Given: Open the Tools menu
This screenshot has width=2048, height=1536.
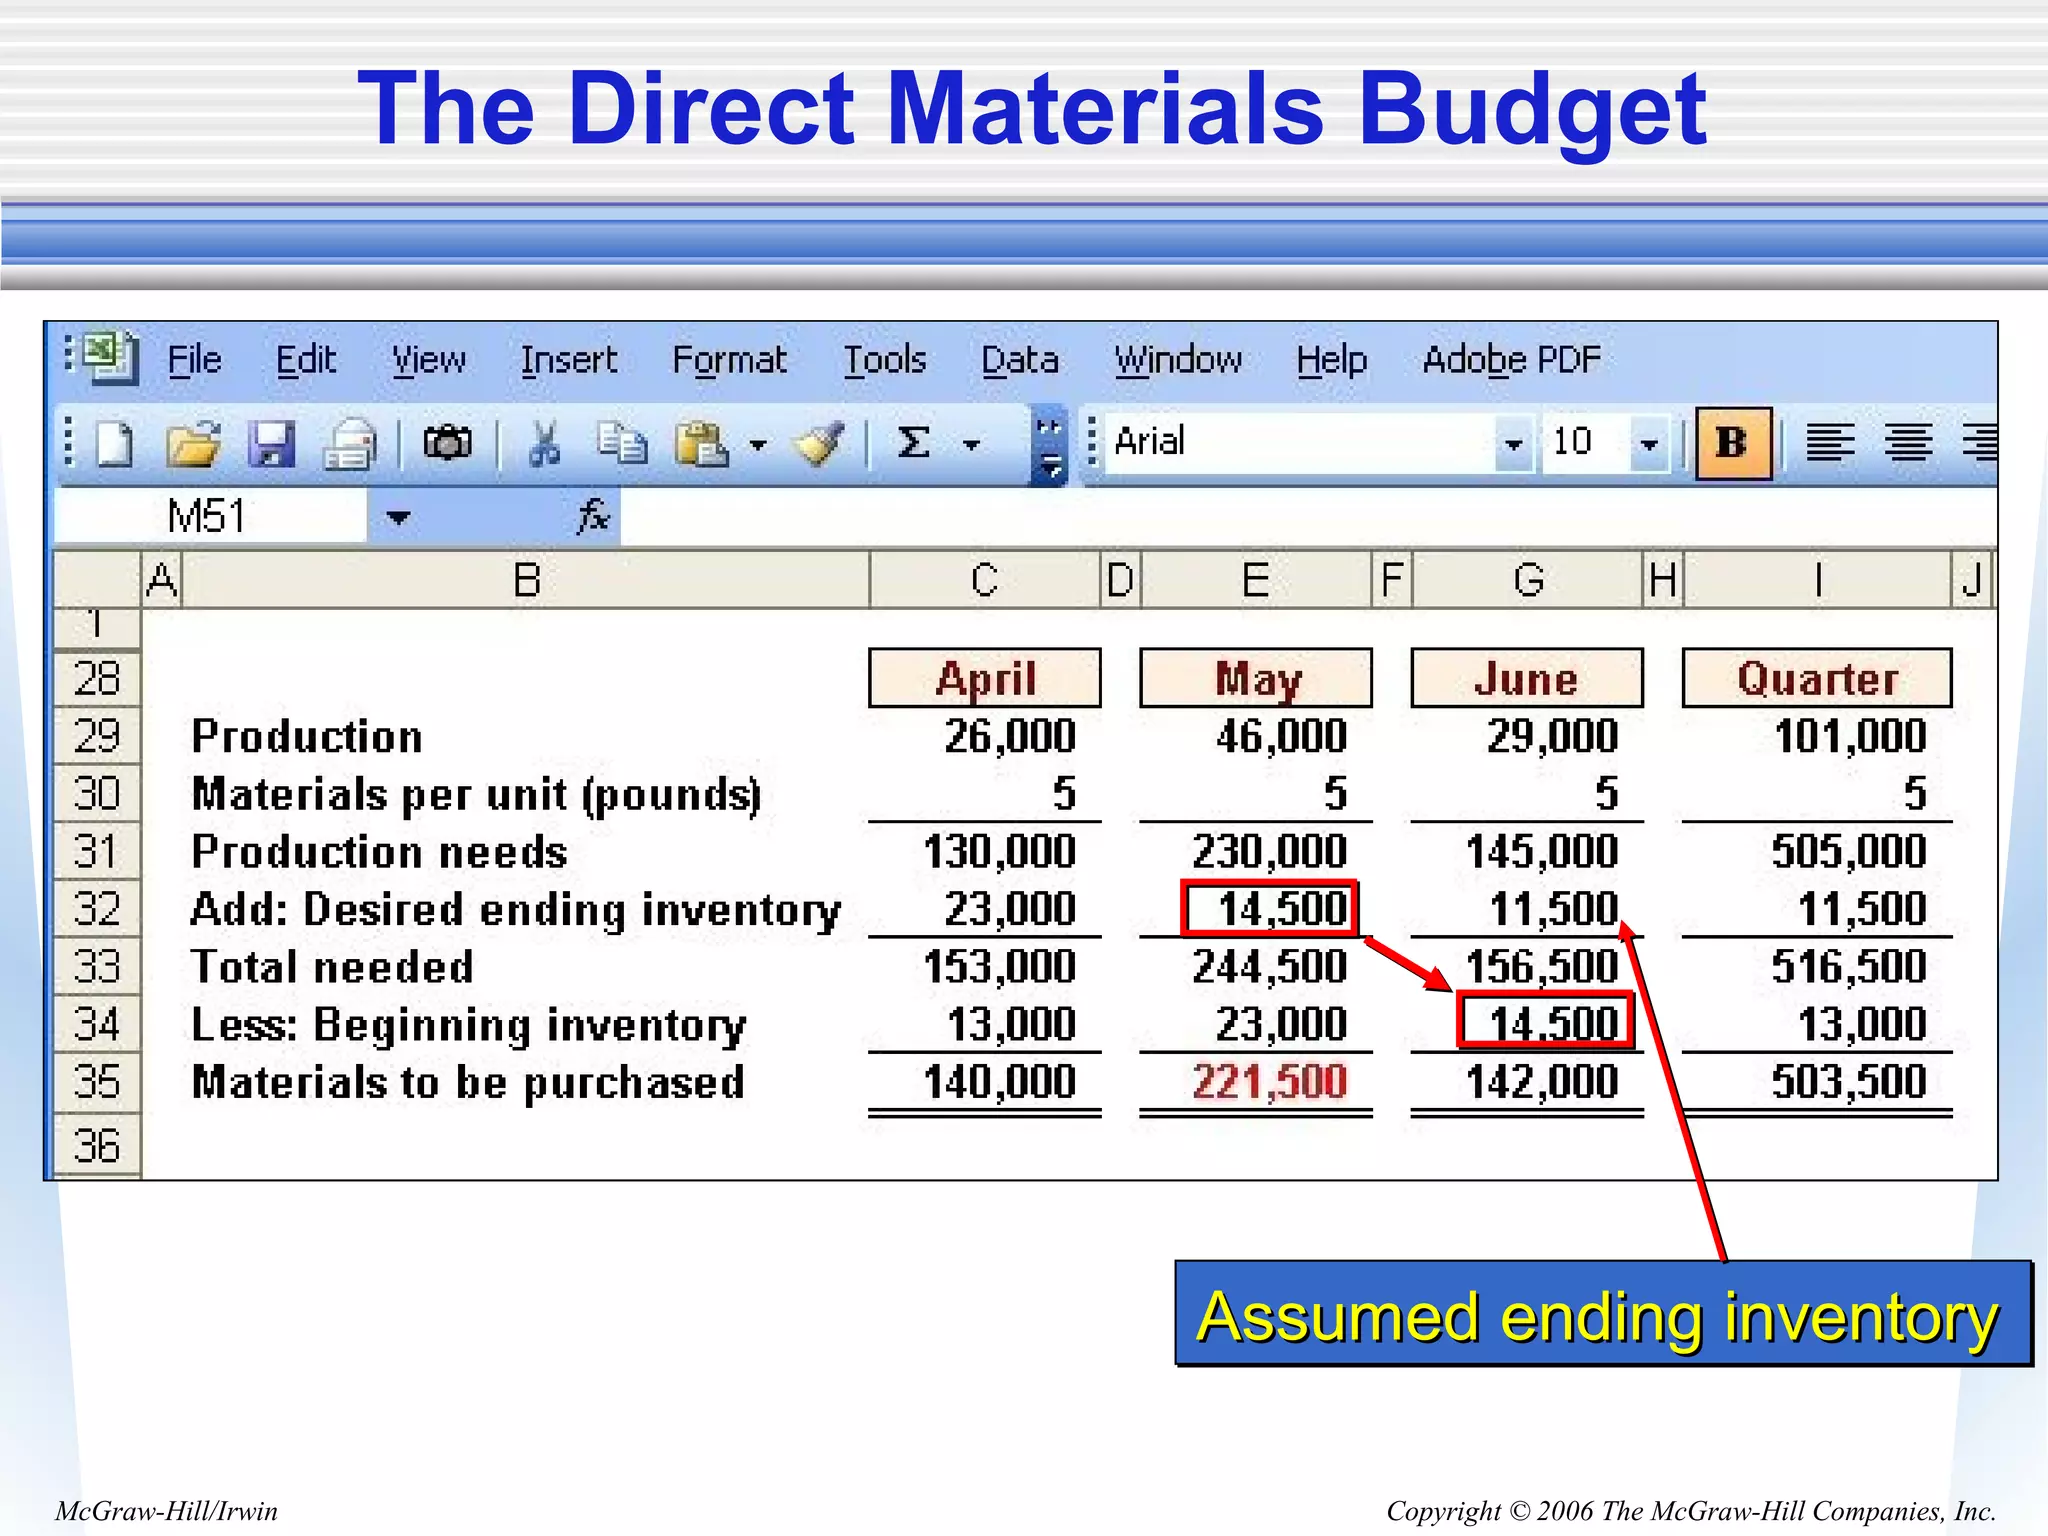Looking at the screenshot, I should [885, 360].
